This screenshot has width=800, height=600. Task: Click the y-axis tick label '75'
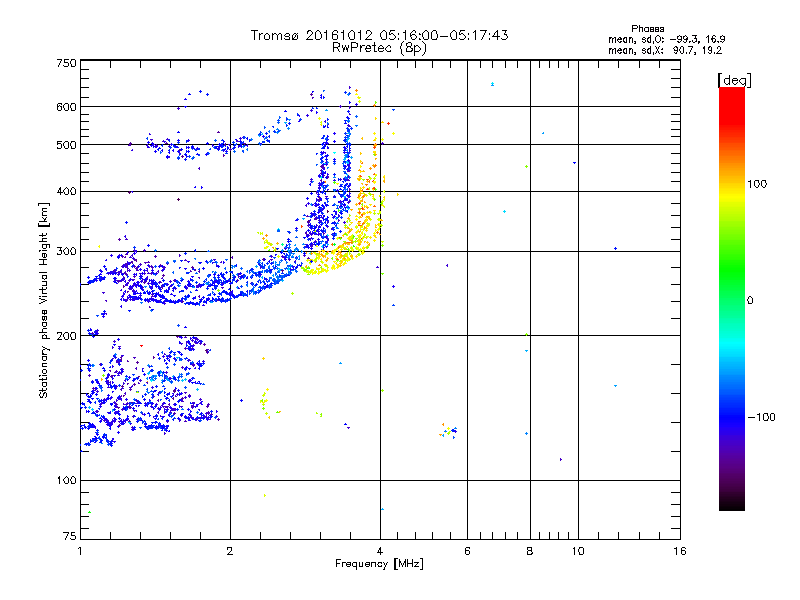70,536
